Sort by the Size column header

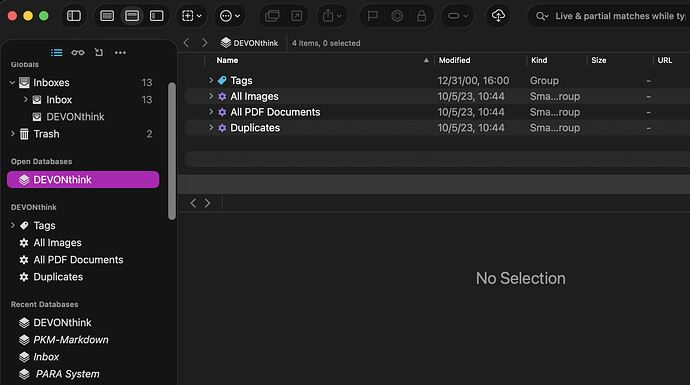[x=620, y=60]
